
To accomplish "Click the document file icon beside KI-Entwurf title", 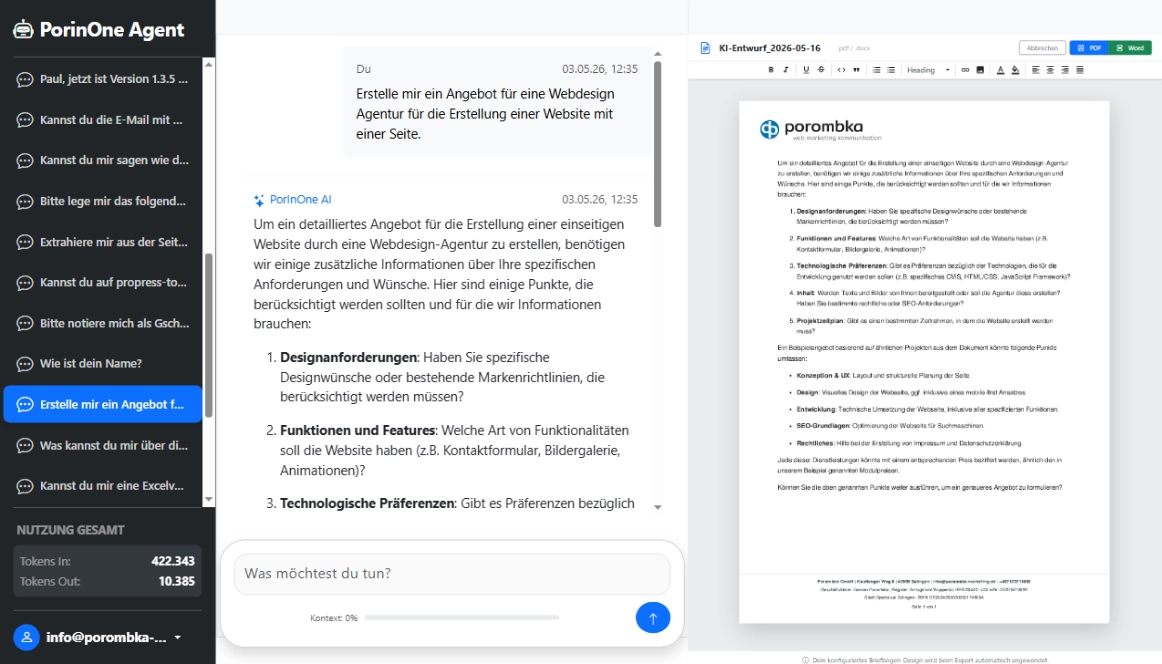I will 705,47.
